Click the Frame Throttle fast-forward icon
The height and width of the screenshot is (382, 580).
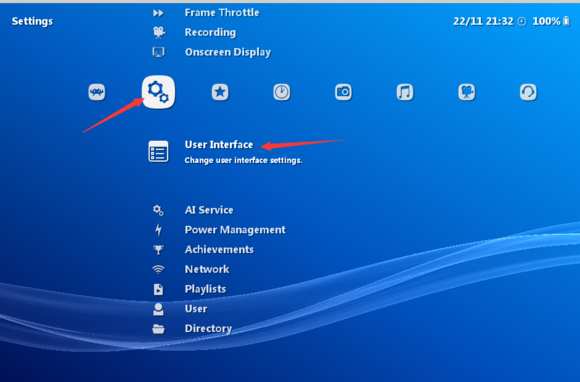coord(158,13)
